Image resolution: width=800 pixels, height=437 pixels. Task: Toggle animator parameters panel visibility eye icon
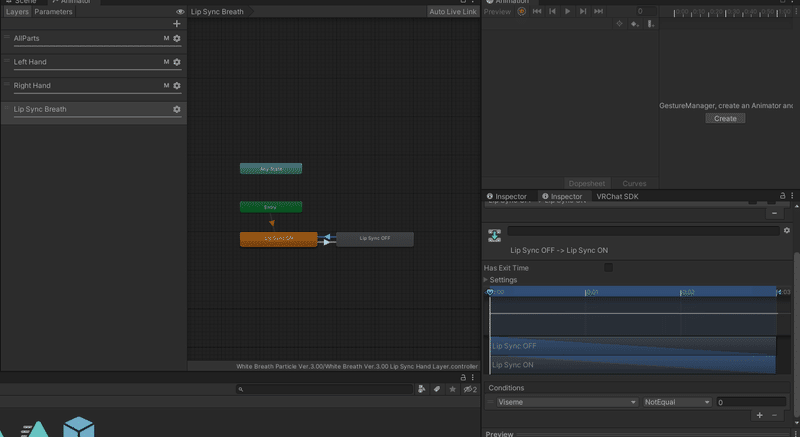(x=180, y=12)
